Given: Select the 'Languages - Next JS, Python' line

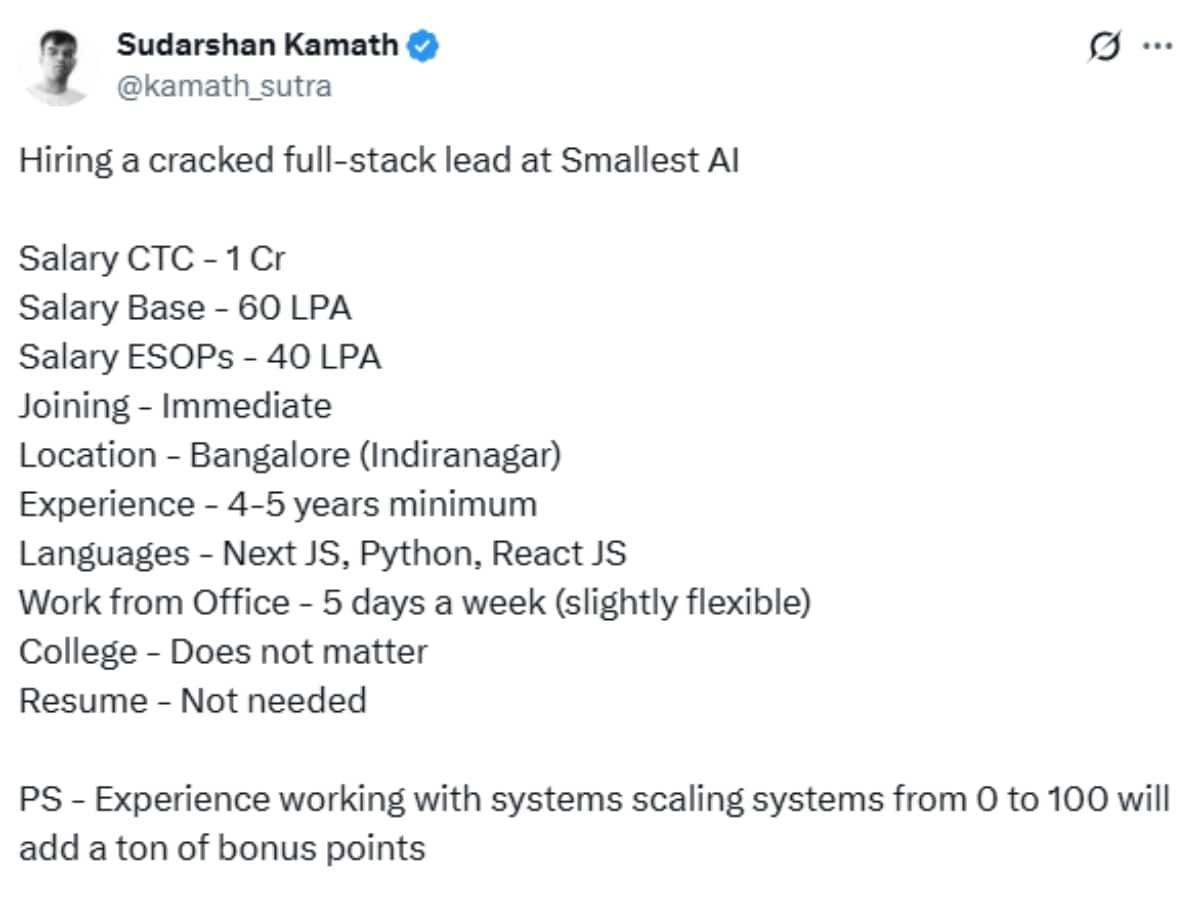Looking at the screenshot, I should 322,553.
